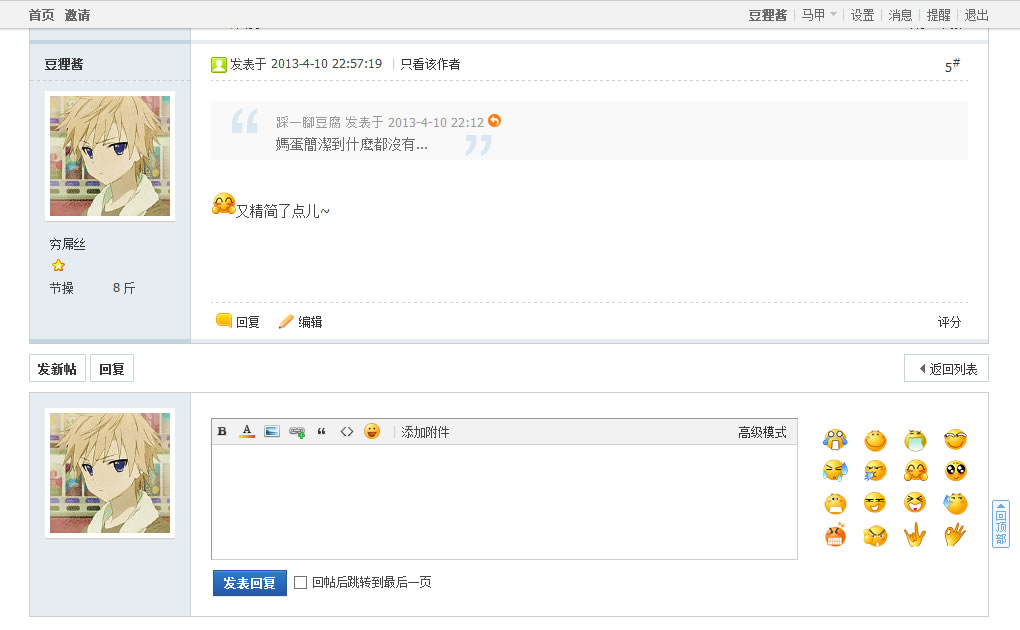Screen dimensions: 1020x630
Task: Insert the face-mask emoji
Action: click(x=915, y=440)
